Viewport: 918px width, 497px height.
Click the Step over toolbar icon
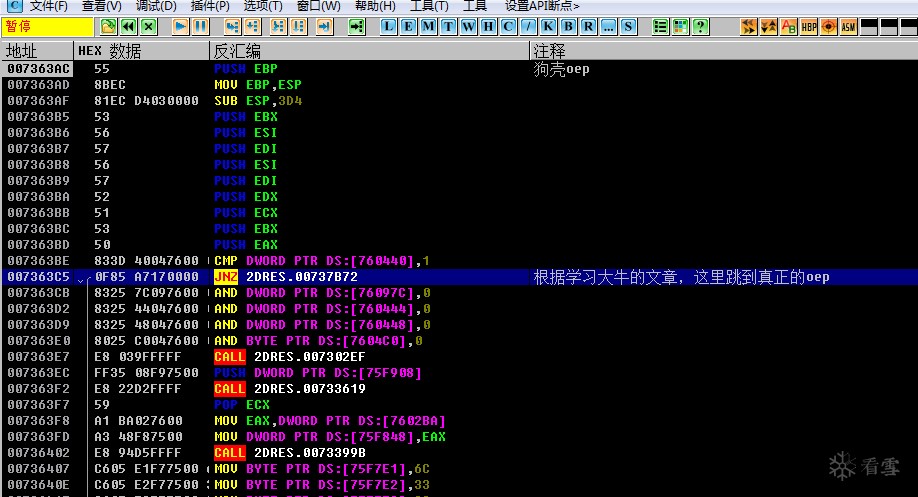[252, 26]
